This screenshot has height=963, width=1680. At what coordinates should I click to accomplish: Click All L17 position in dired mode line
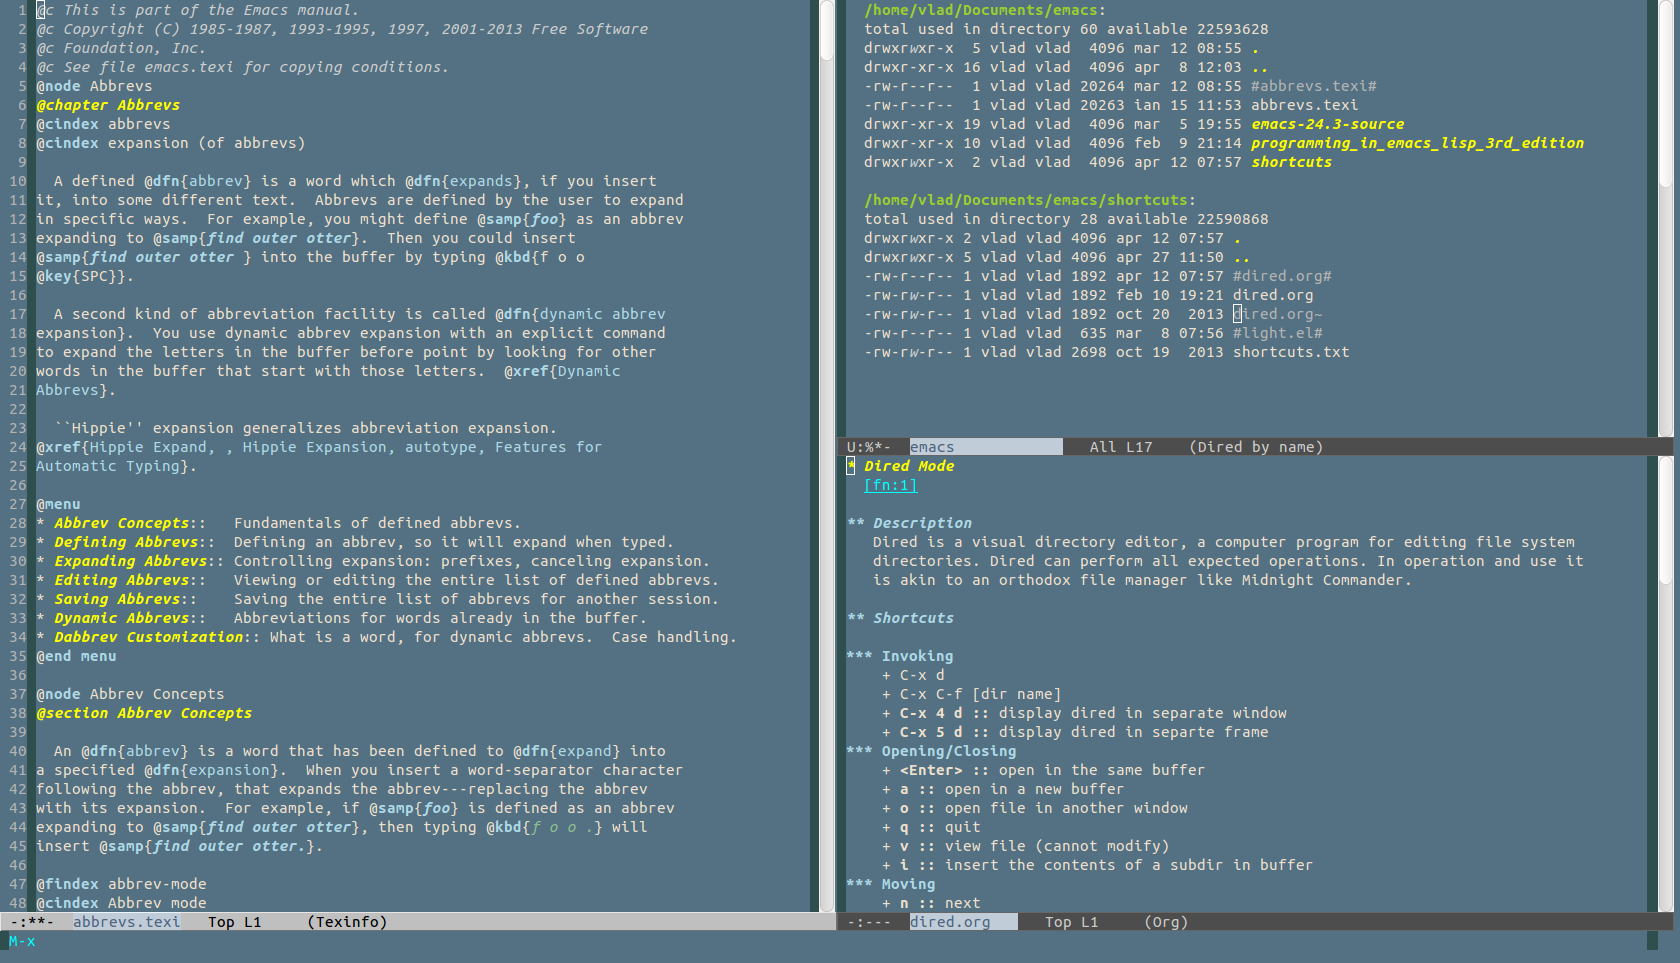(1121, 447)
